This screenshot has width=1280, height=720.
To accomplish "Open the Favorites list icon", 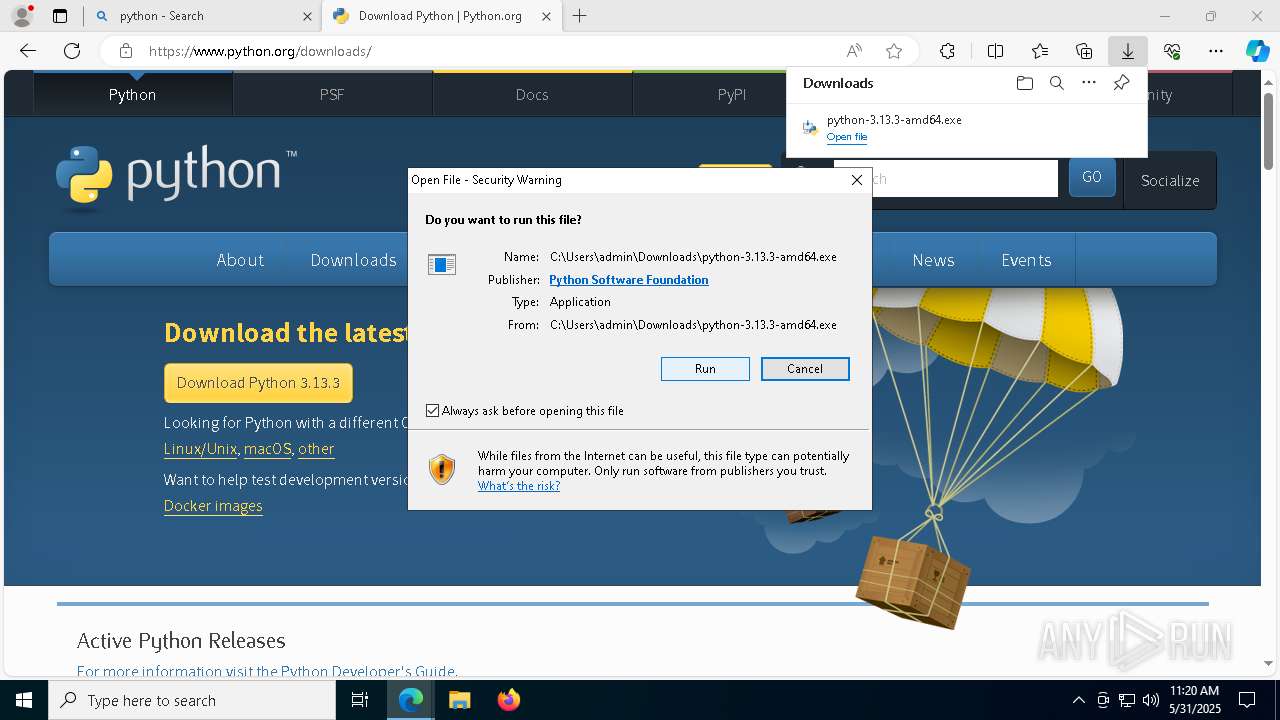I will [1040, 51].
